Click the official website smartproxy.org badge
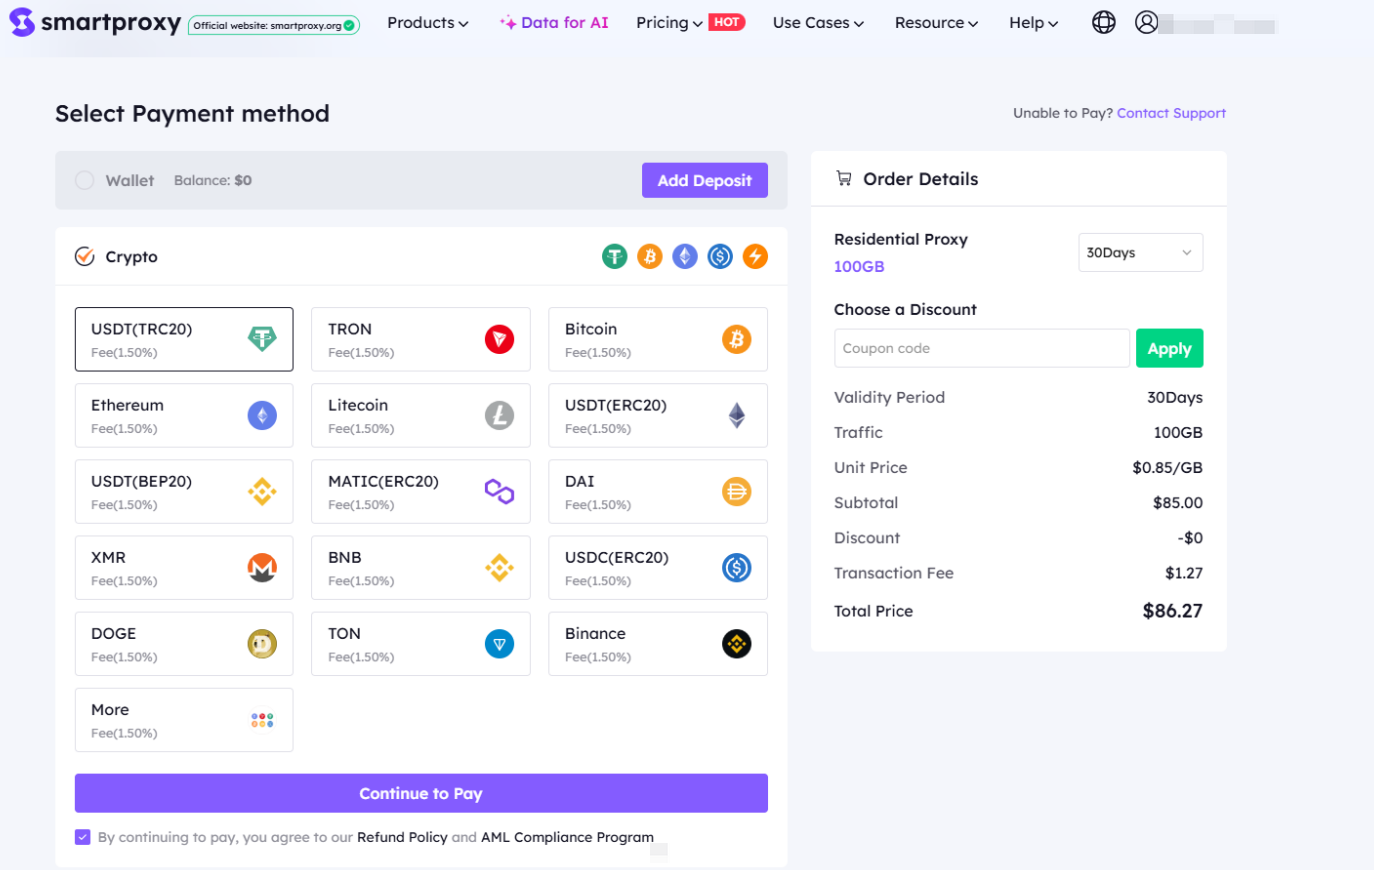1374x870 pixels. [x=274, y=25]
